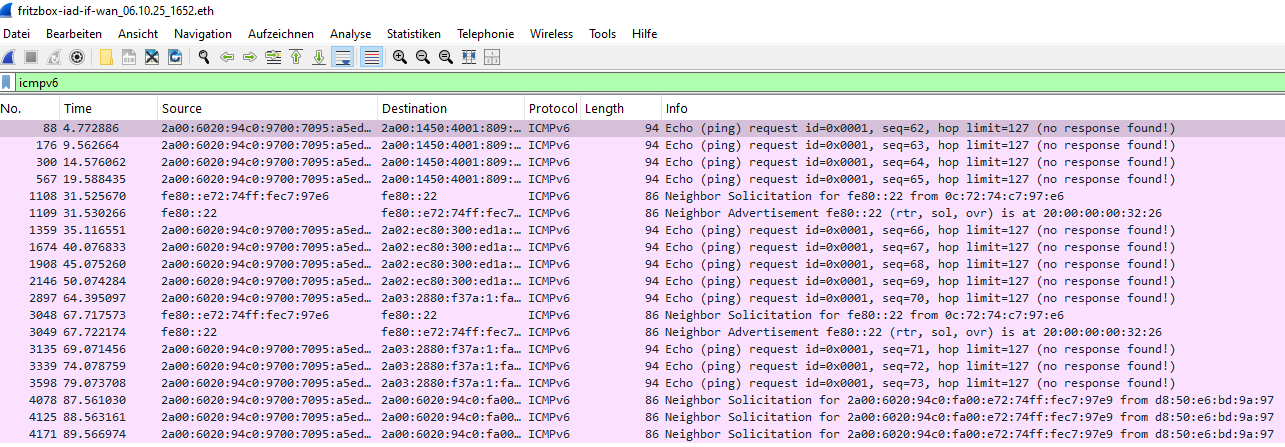The image size is (1285, 447).
Task: Select packet 4125 at time 88.563161
Action: [642, 417]
